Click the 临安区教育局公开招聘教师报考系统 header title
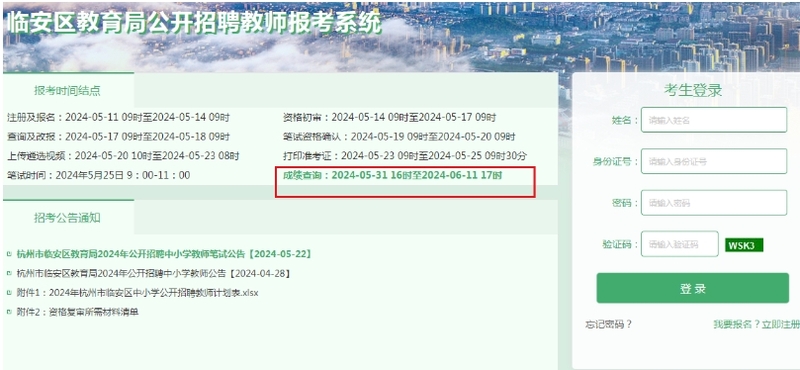800x370 pixels. [193, 22]
